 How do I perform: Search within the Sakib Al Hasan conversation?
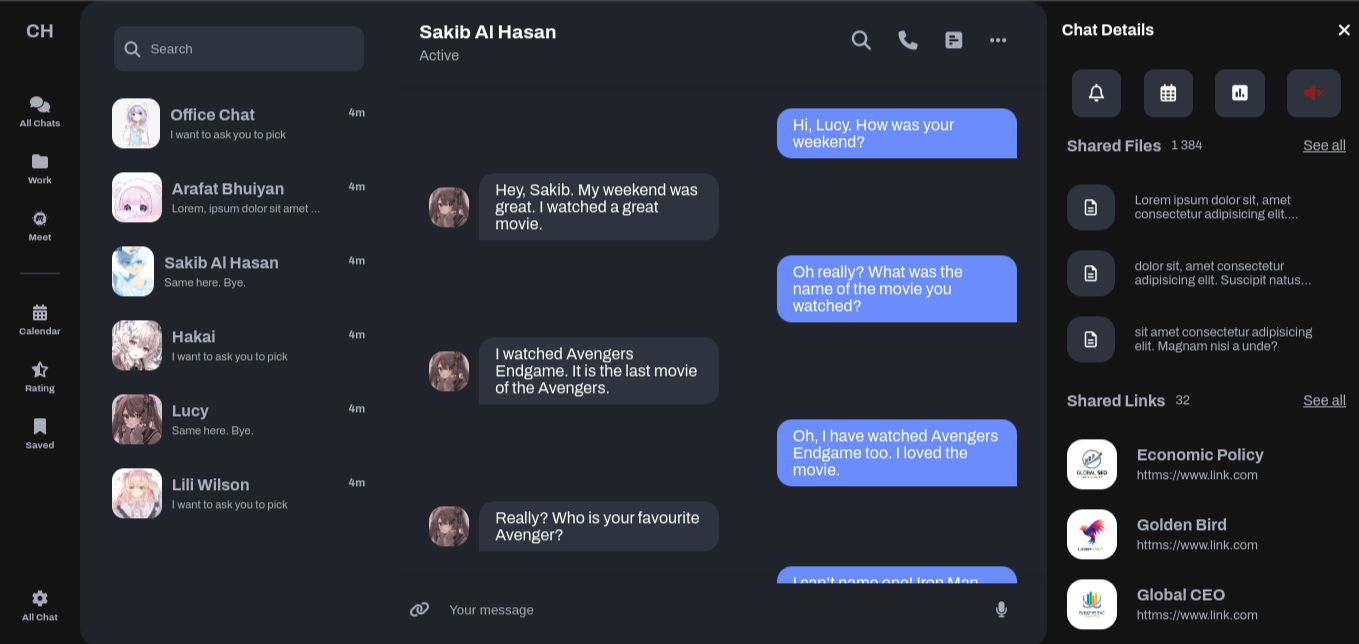(x=861, y=40)
